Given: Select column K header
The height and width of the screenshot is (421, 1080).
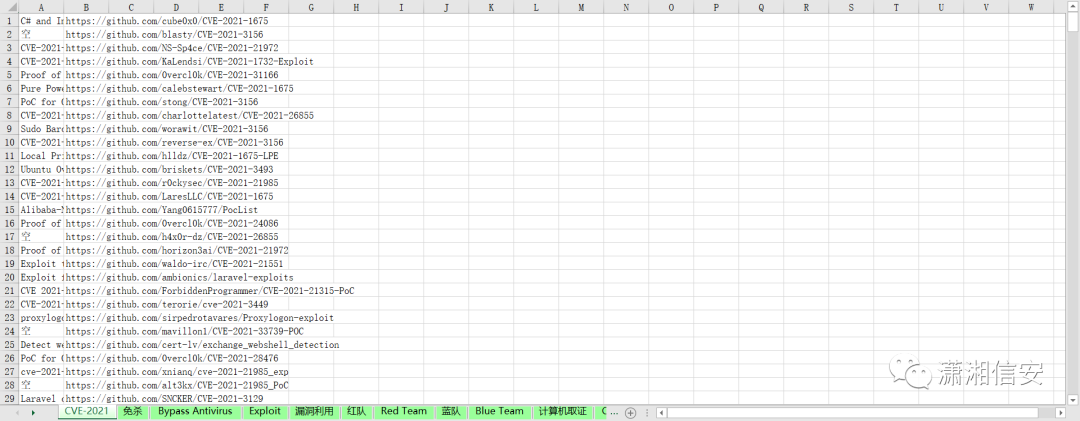Looking at the screenshot, I should [491, 7].
